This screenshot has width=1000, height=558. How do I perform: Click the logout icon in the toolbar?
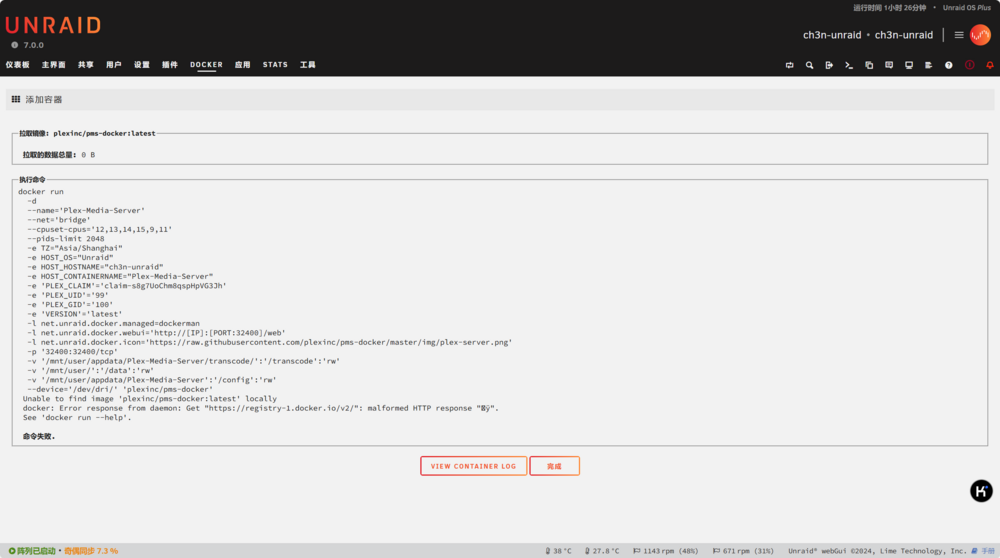coord(829,65)
